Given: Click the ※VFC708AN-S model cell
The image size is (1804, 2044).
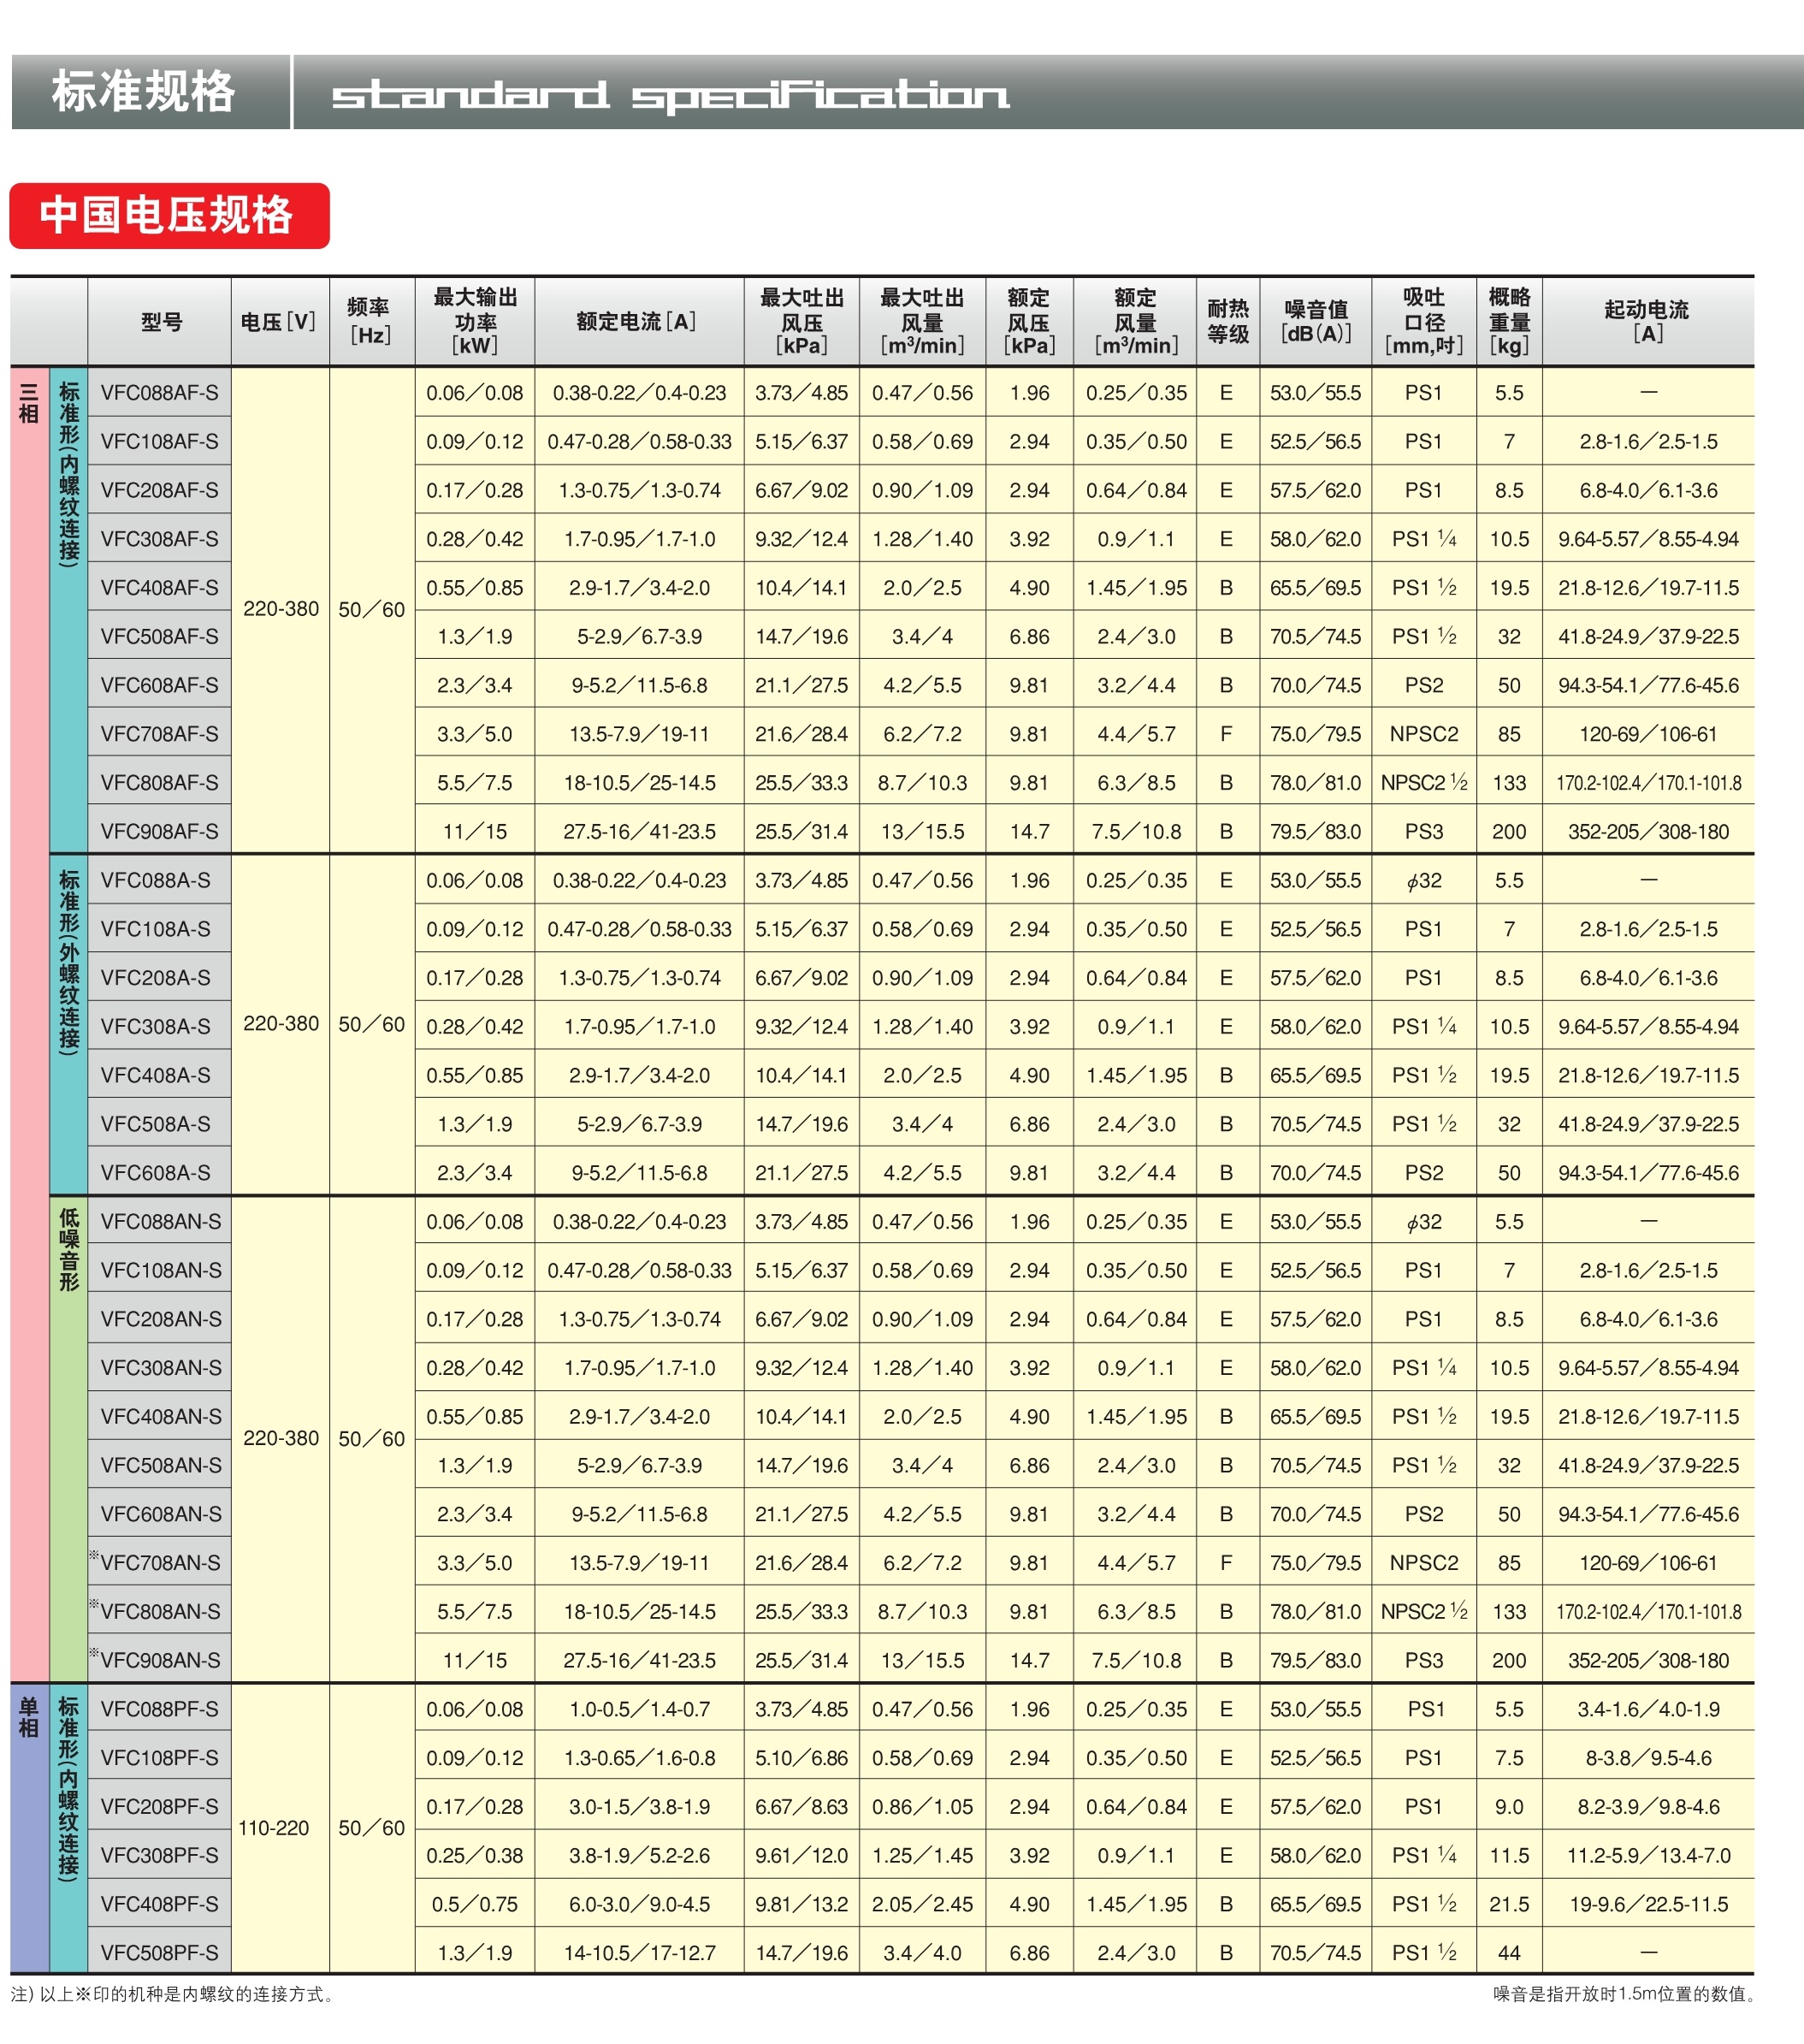Looking at the screenshot, I should 159,1562.
